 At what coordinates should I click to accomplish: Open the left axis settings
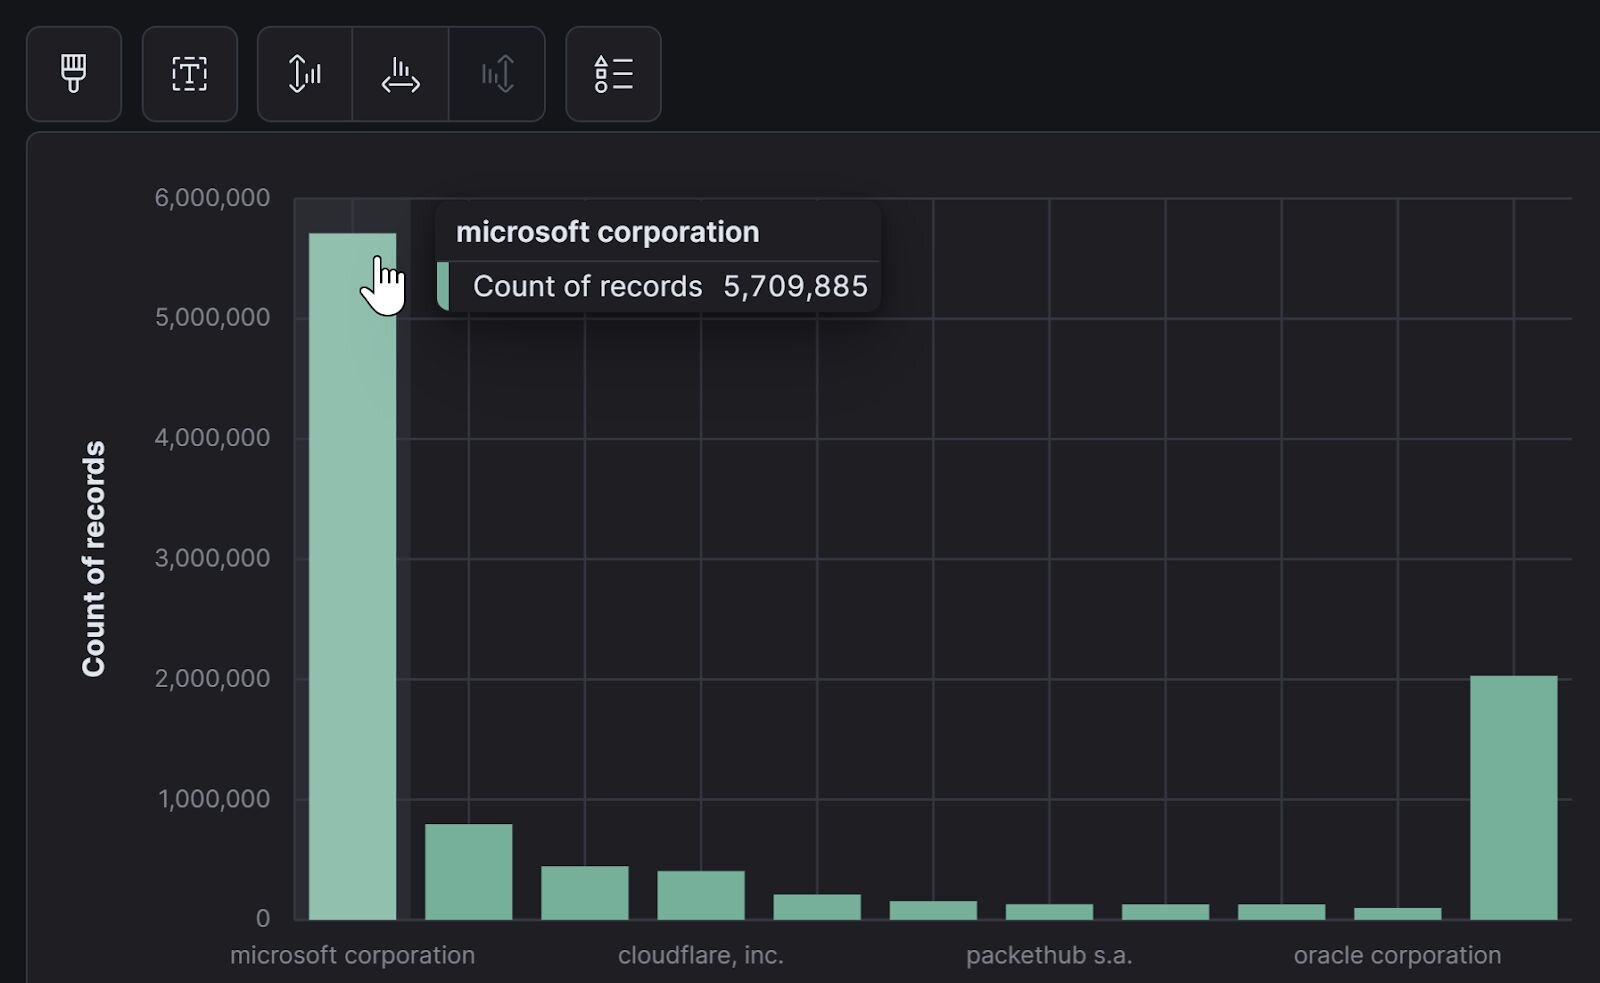coord(305,74)
